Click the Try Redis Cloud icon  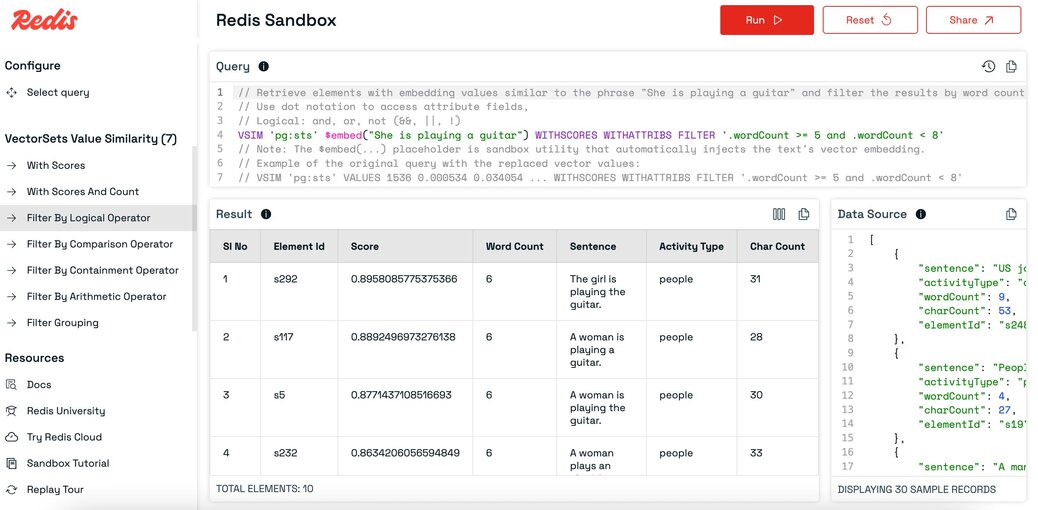[x=11, y=437]
